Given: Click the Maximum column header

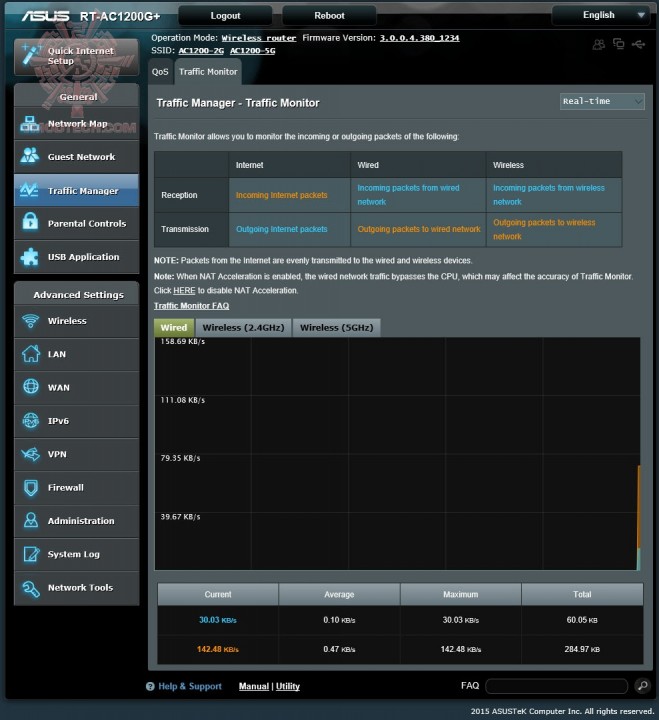Looking at the screenshot, I should [x=461, y=594].
